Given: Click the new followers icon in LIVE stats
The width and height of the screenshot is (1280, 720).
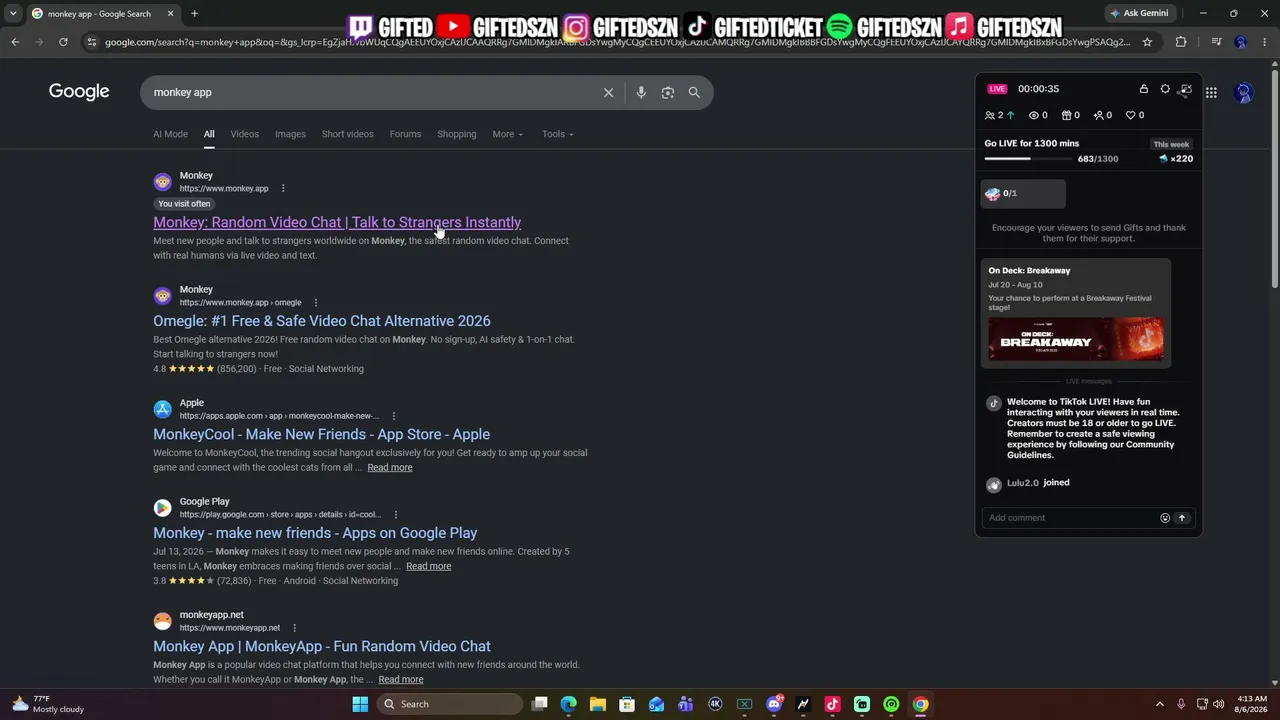Looking at the screenshot, I should [x=1098, y=115].
